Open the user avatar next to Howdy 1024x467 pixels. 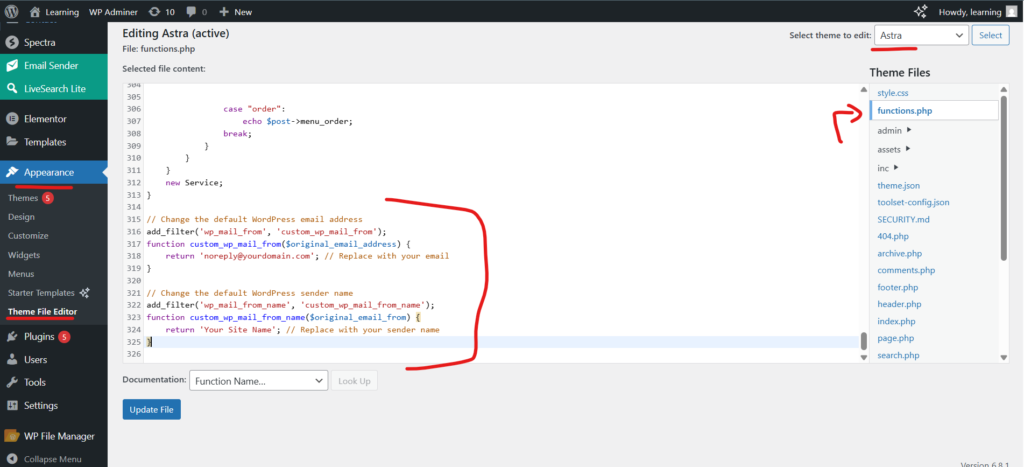pos(1011,12)
